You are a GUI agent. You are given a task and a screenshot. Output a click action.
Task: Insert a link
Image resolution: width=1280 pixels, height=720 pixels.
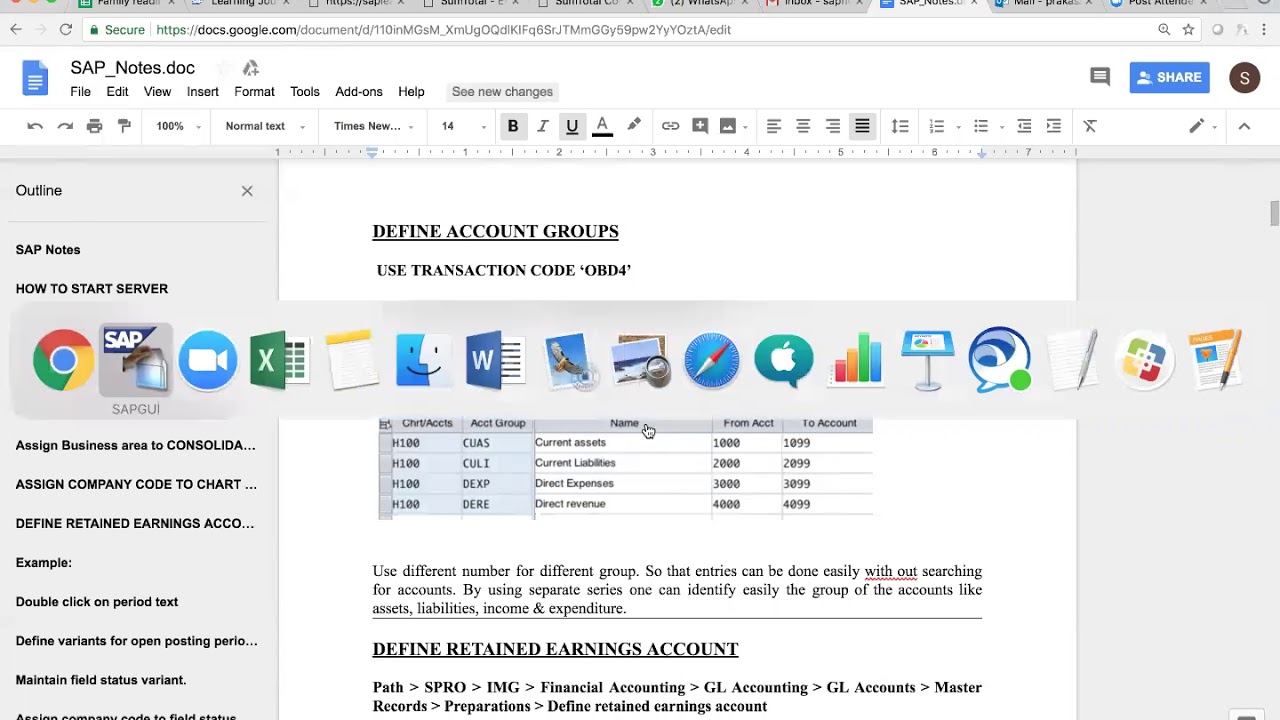point(670,126)
